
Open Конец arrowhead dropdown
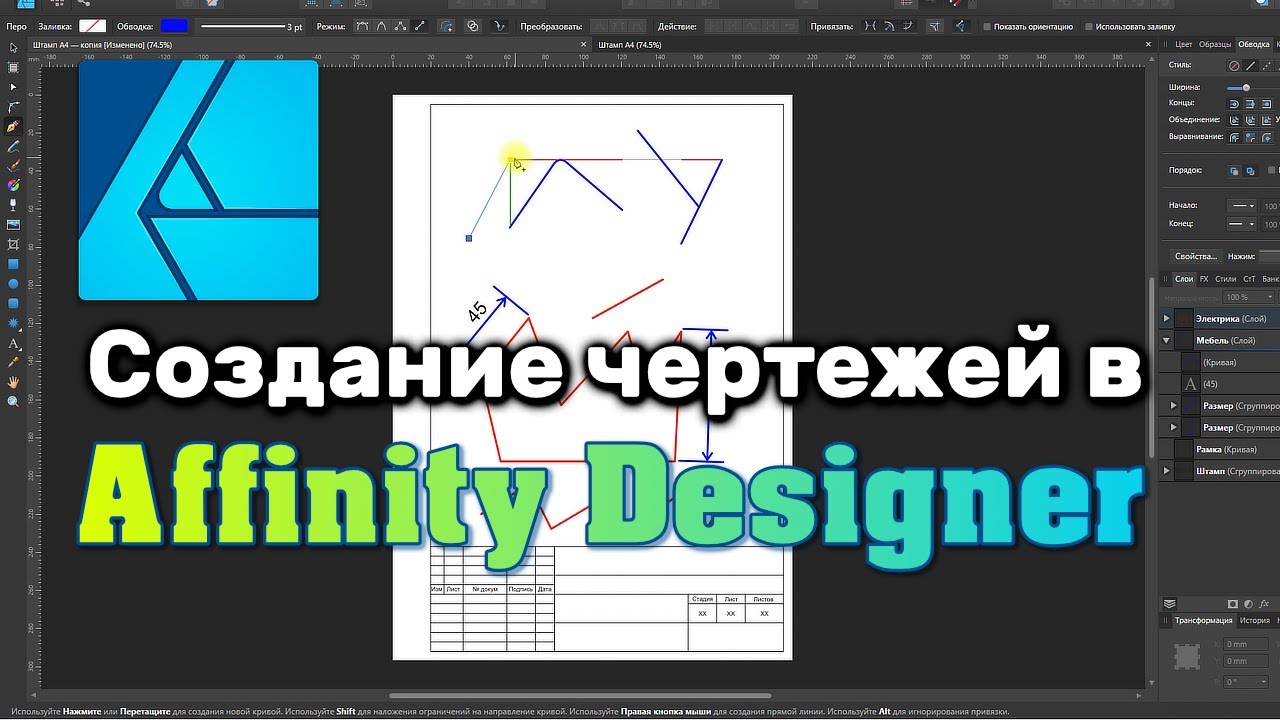pyautogui.click(x=1243, y=224)
